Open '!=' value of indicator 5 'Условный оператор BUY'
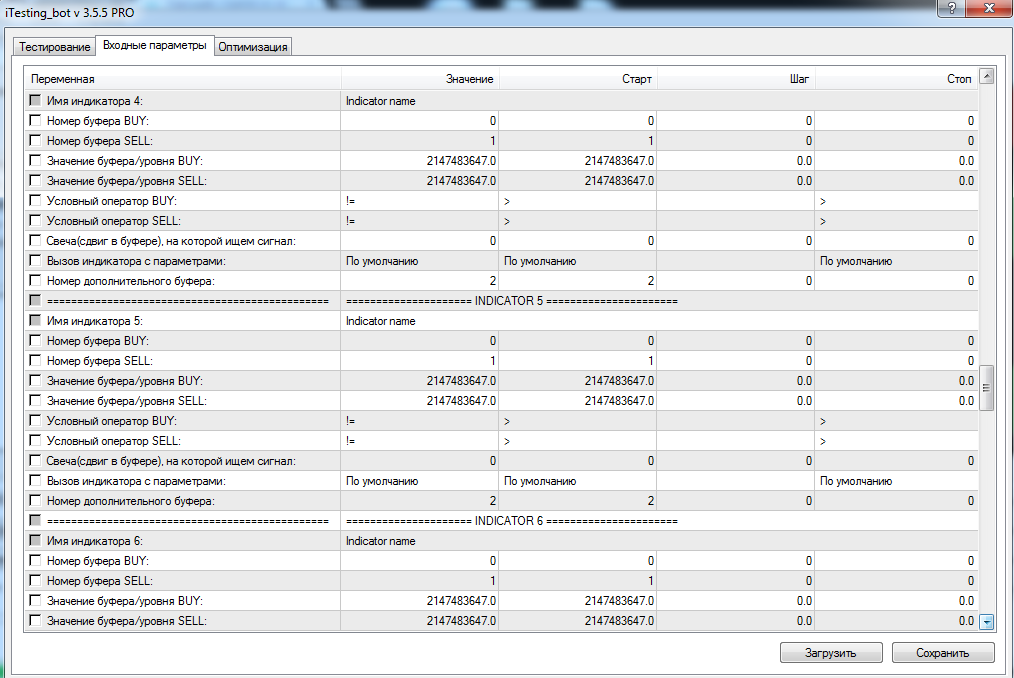 351,421
